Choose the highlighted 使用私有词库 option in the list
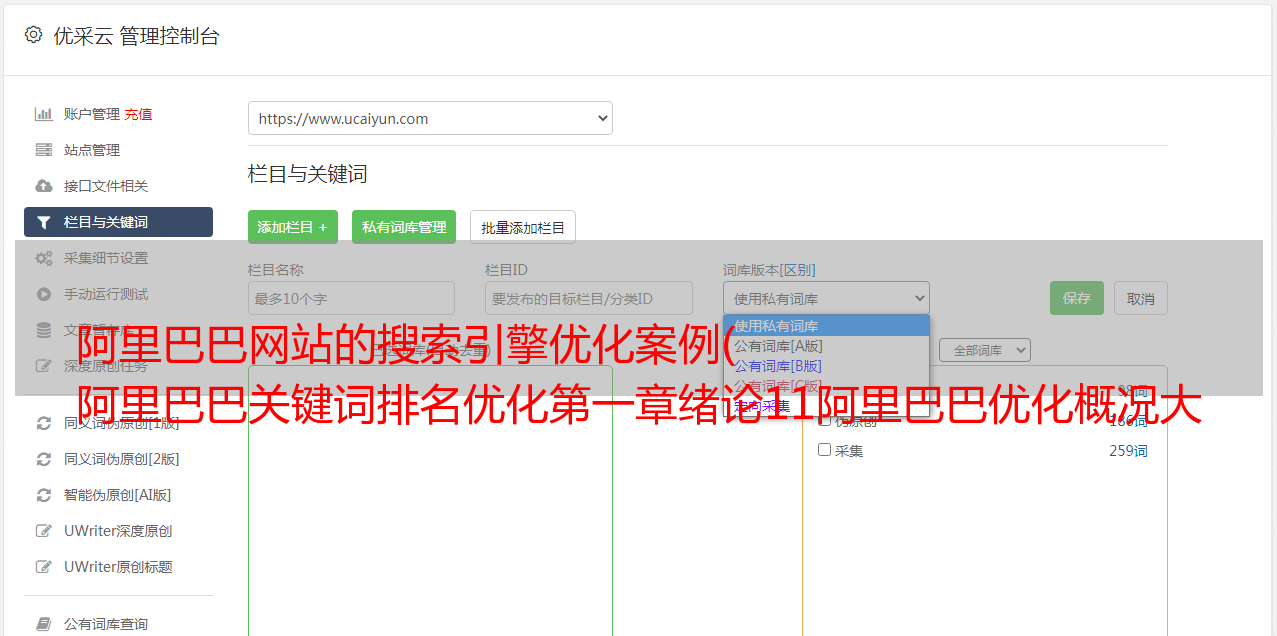Viewport: 1277px width, 636px height. 826,325
